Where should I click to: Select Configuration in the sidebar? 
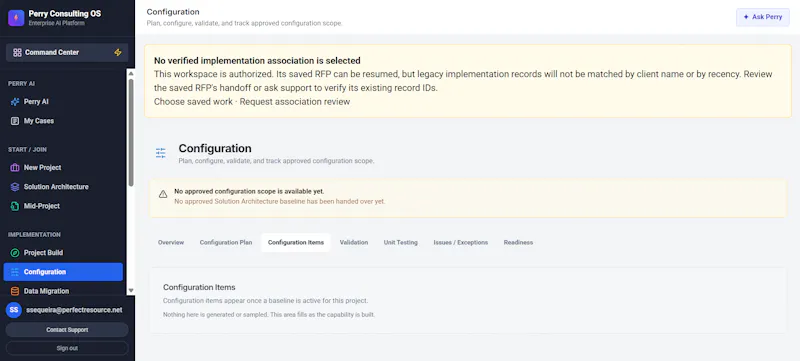point(63,272)
